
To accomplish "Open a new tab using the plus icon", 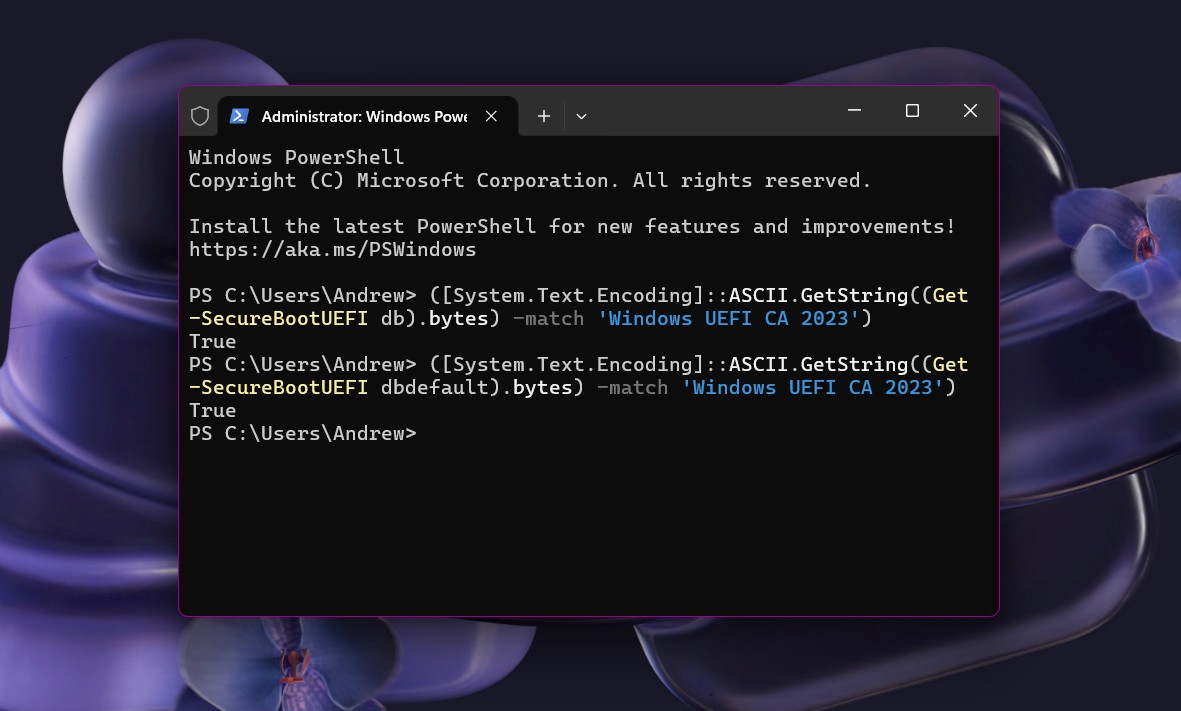I will point(543,116).
